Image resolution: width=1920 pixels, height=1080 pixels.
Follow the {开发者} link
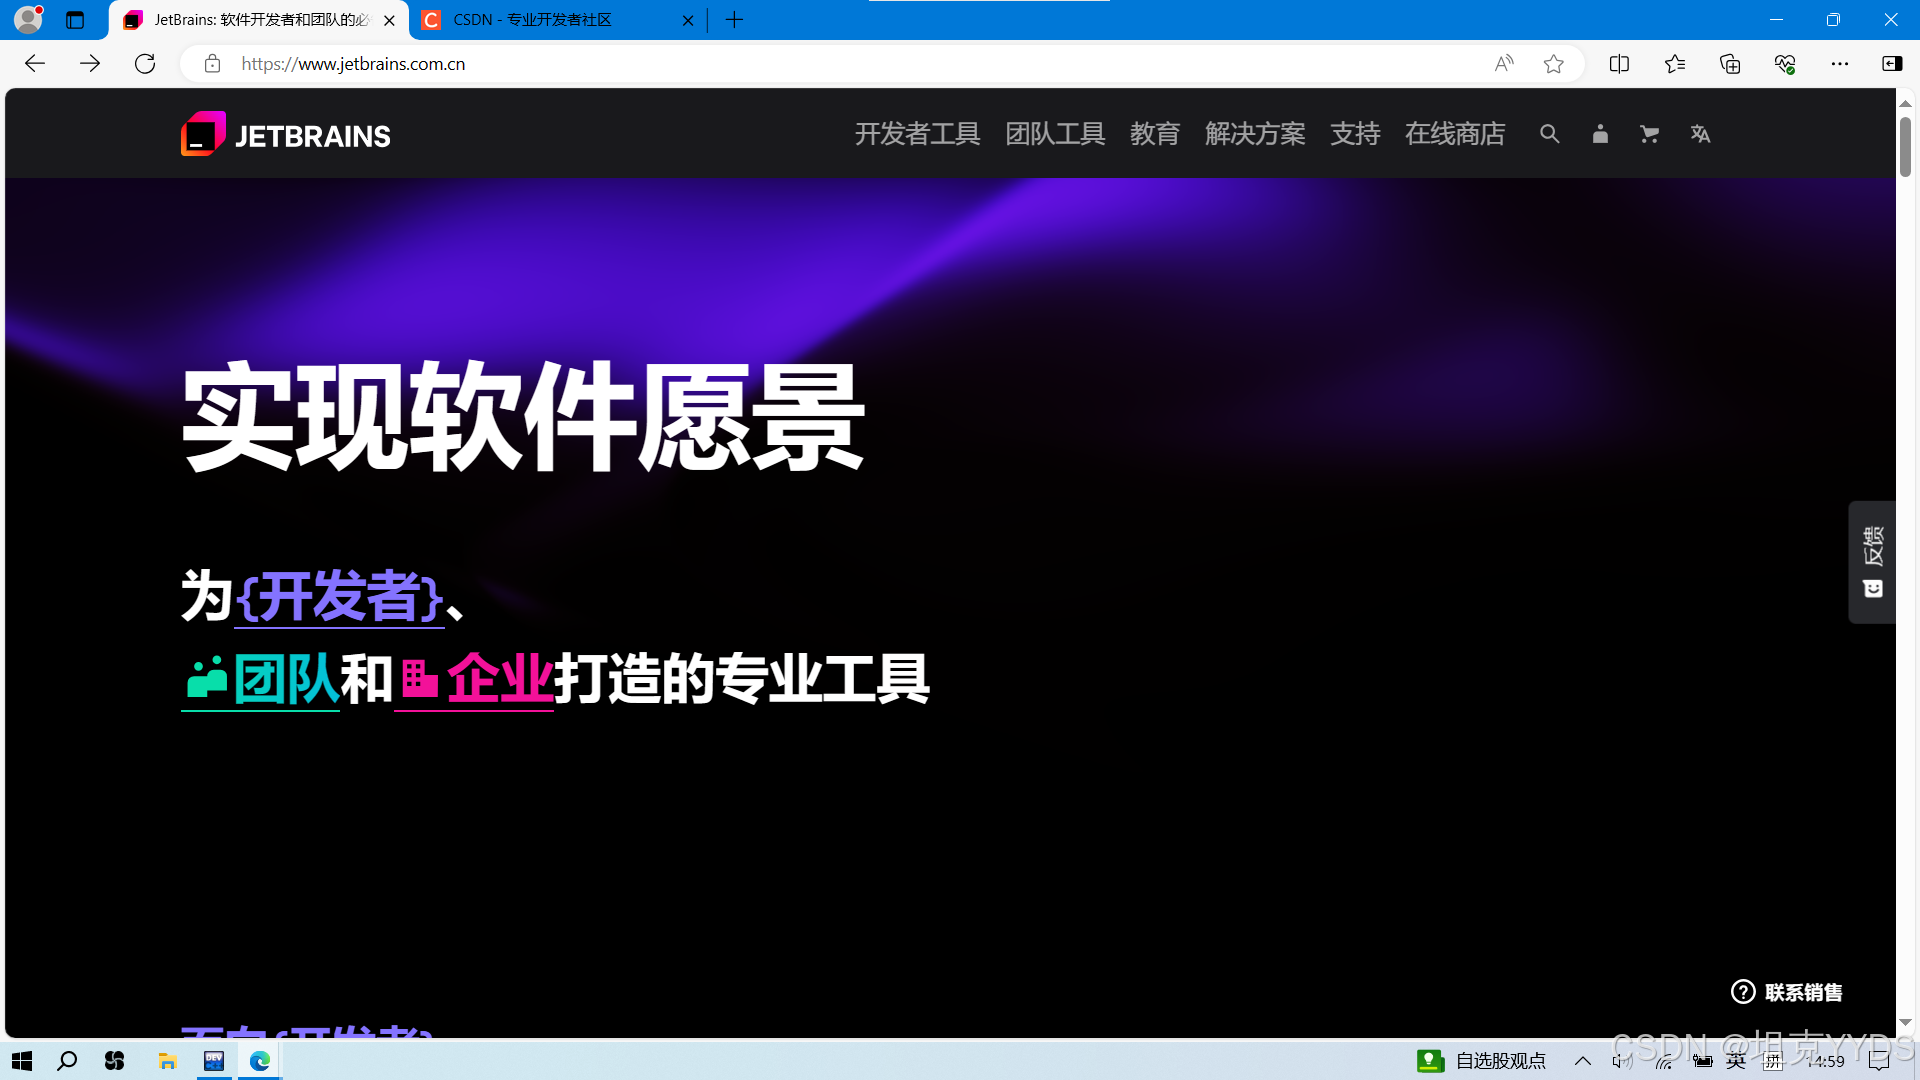coord(339,597)
